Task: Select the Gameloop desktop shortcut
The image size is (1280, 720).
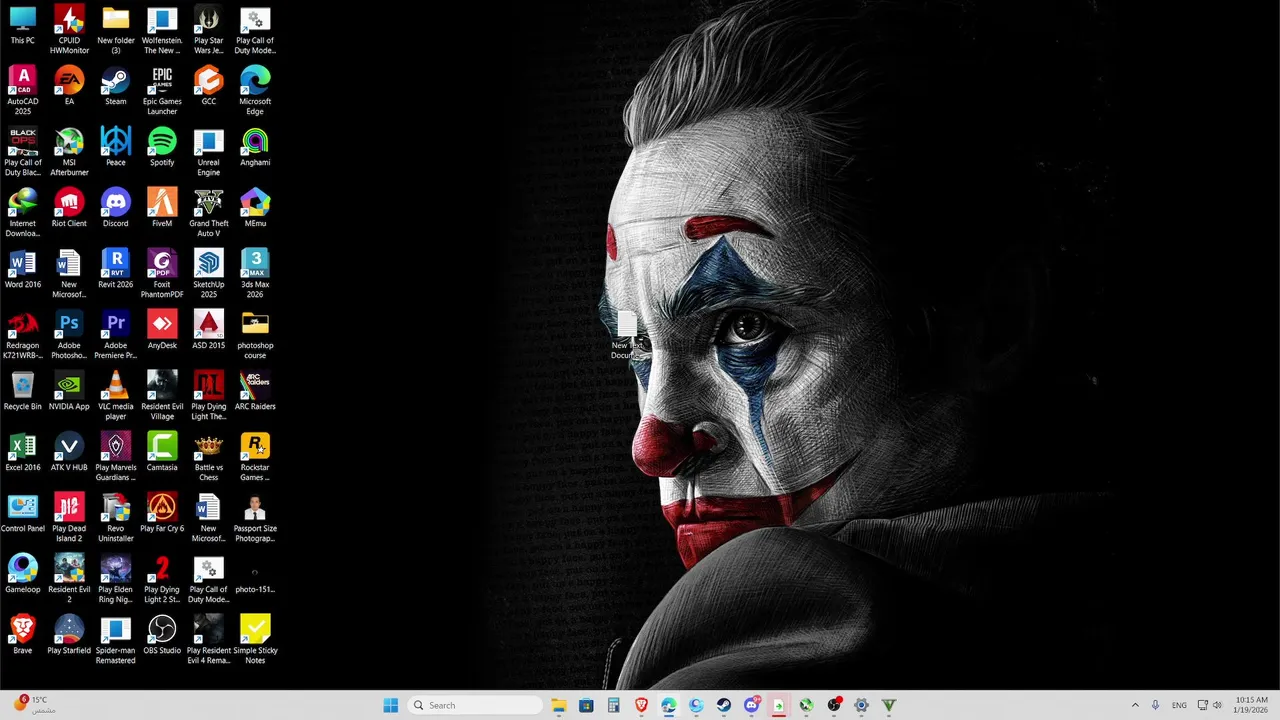Action: coord(22,574)
